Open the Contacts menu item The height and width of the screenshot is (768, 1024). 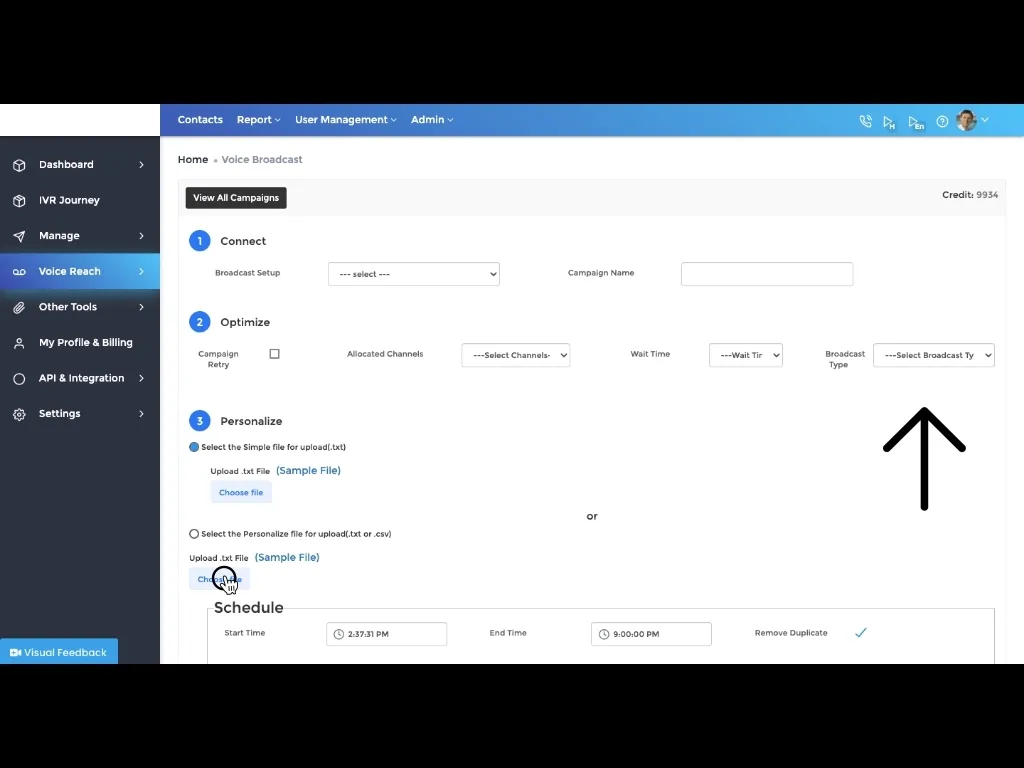click(200, 120)
